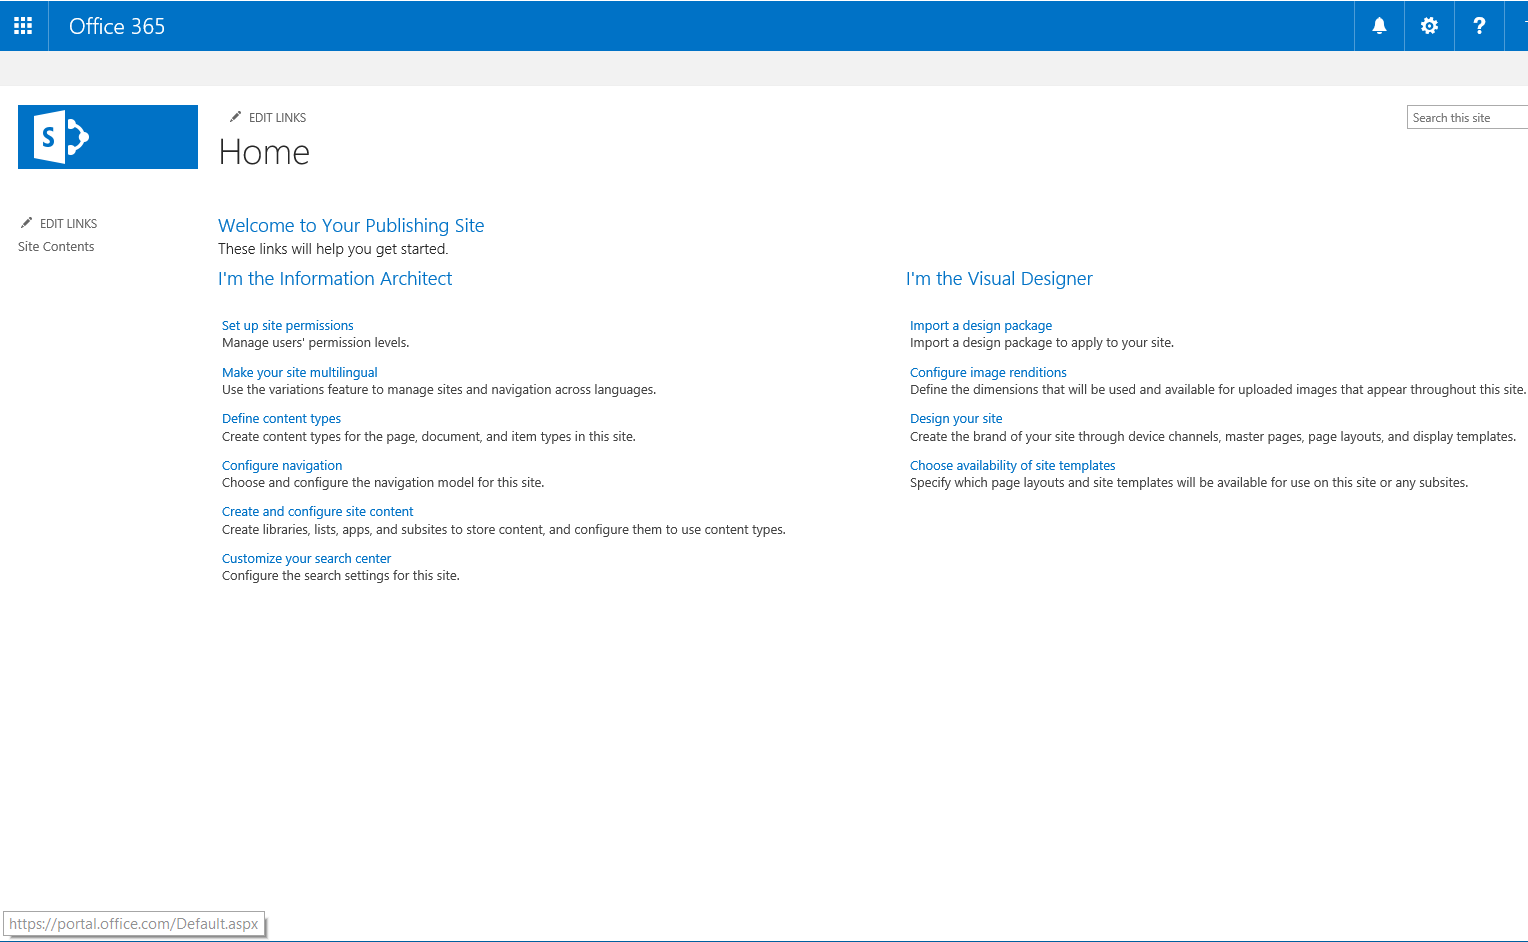Image resolution: width=1528 pixels, height=942 pixels.
Task: Open Site Contents in the sidebar
Action: [x=56, y=247]
